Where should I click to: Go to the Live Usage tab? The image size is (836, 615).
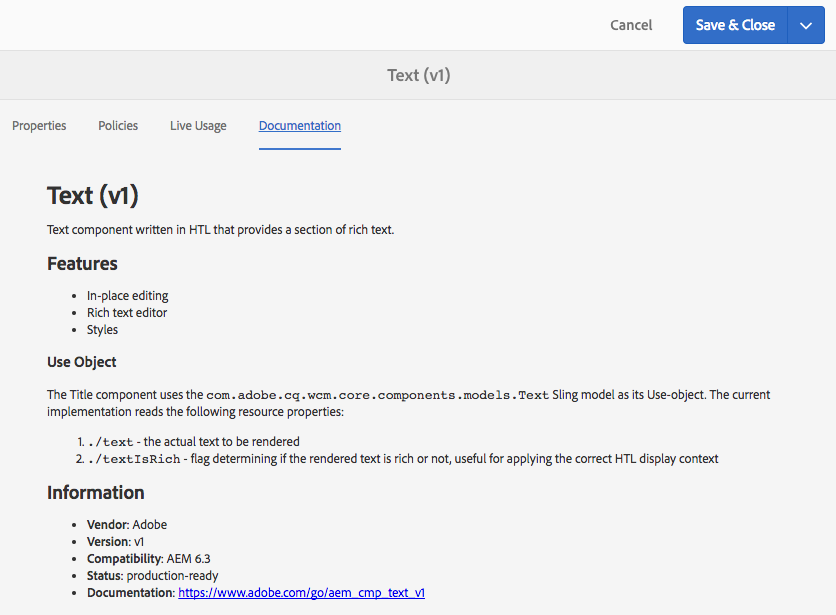[198, 126]
